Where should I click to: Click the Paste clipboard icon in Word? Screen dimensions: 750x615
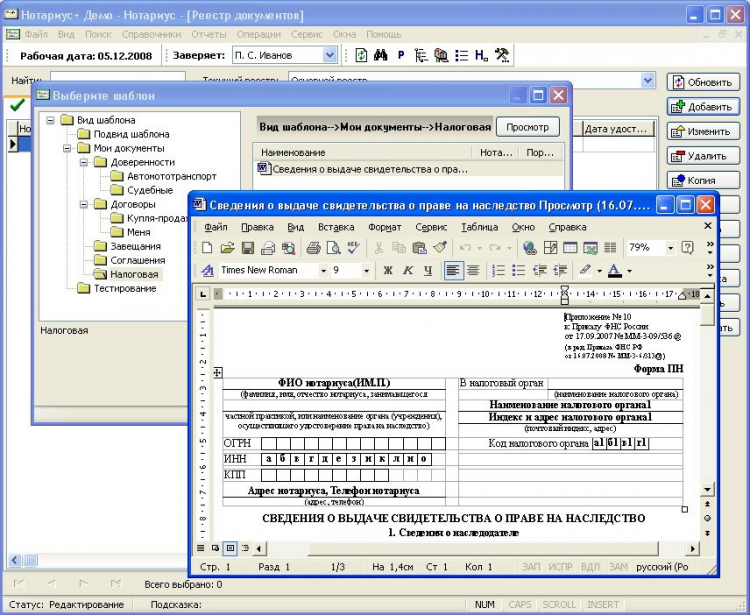pyautogui.click(x=419, y=248)
